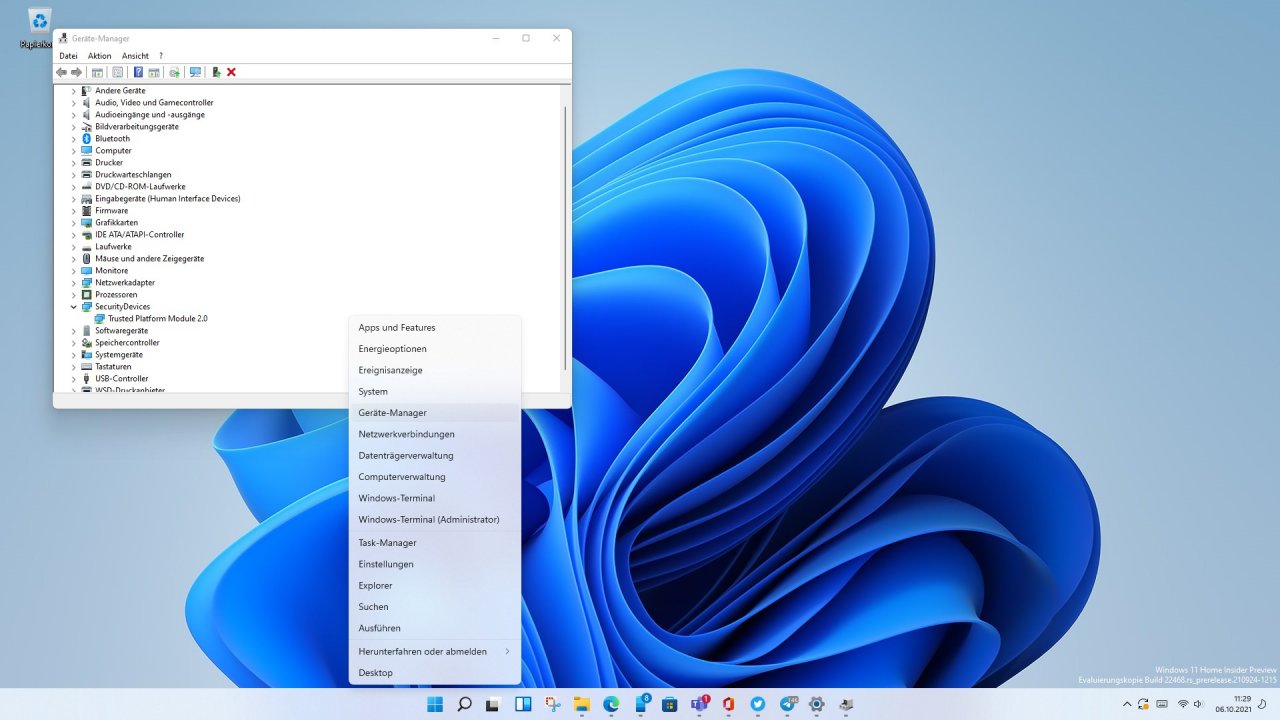Select the IDE ATA/ATAPI-Controller row
The image size is (1280, 720).
[139, 235]
